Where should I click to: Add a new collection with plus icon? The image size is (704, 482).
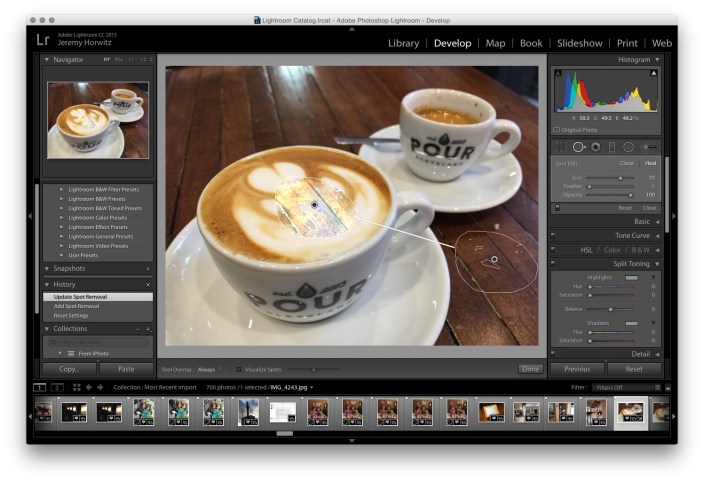click(148, 328)
